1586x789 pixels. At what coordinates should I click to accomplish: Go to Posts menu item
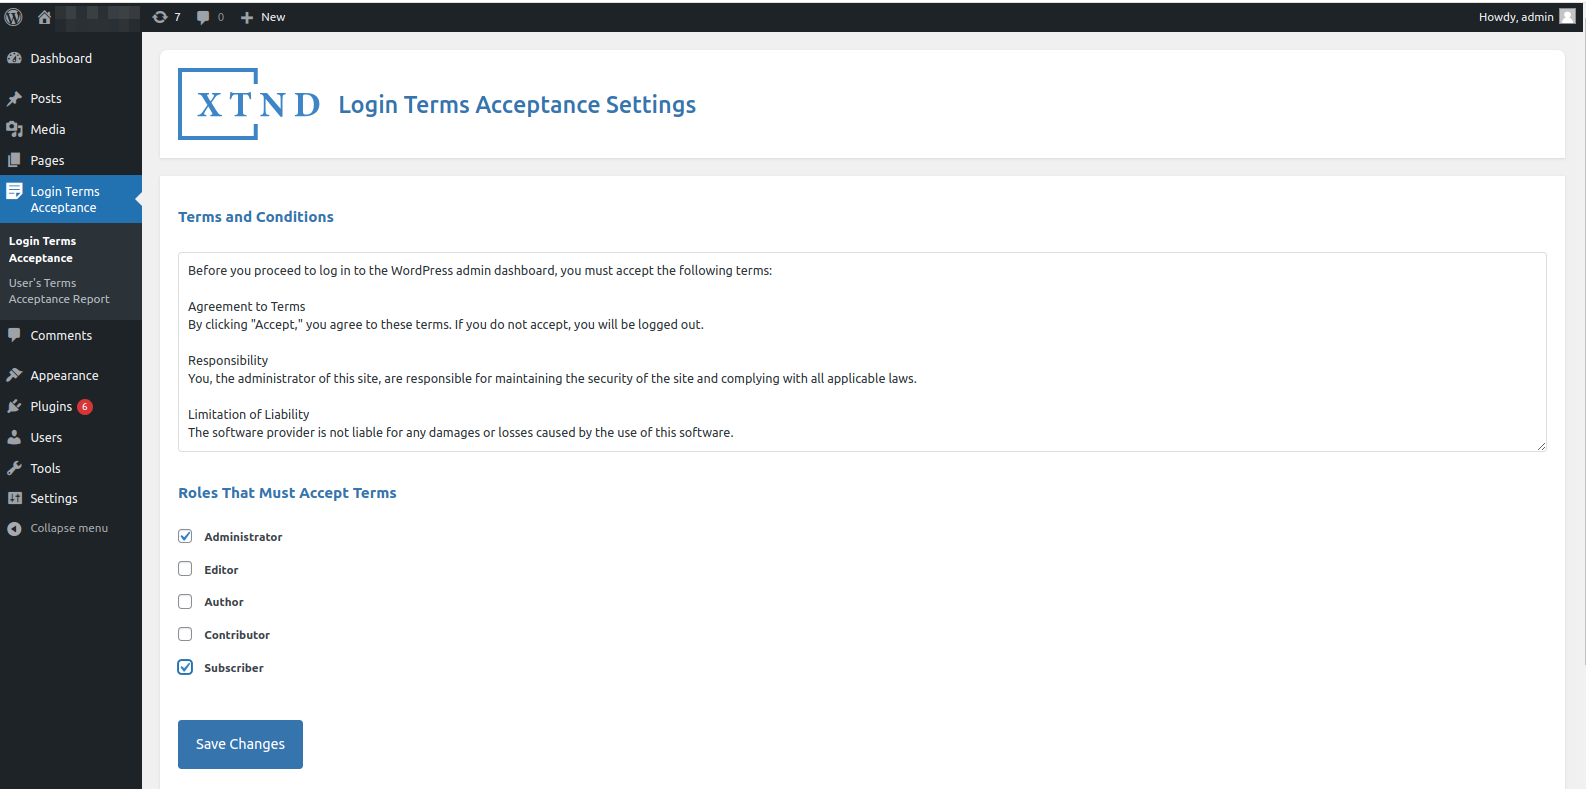point(71,98)
